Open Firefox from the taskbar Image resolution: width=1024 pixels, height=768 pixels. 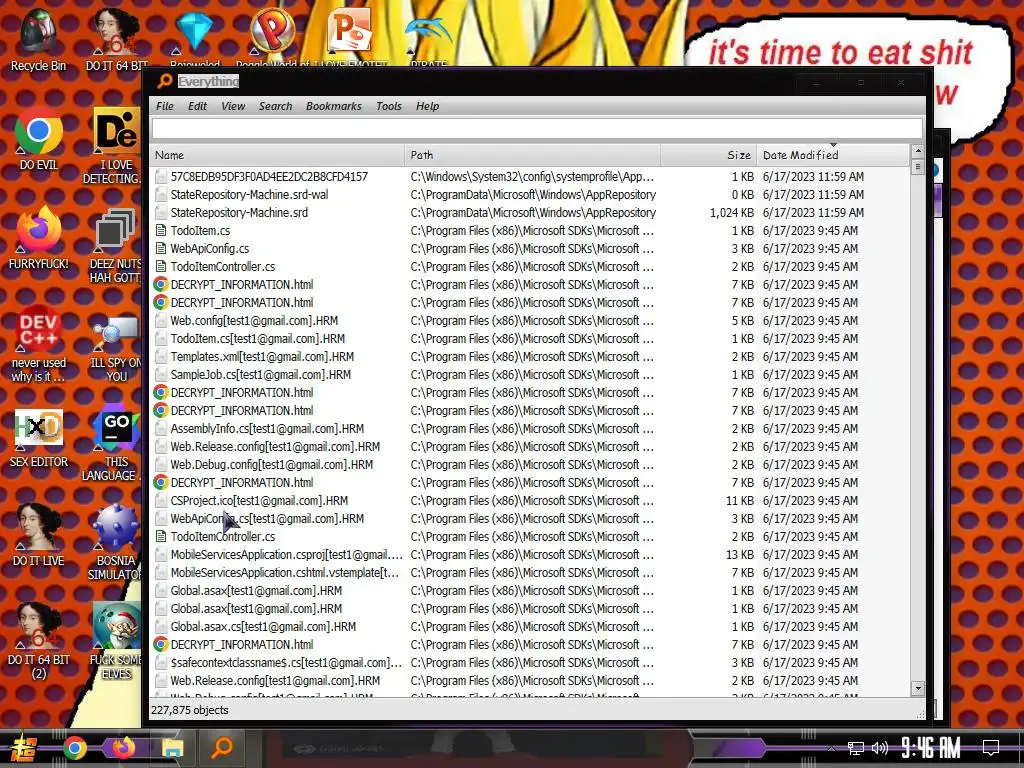[123, 747]
